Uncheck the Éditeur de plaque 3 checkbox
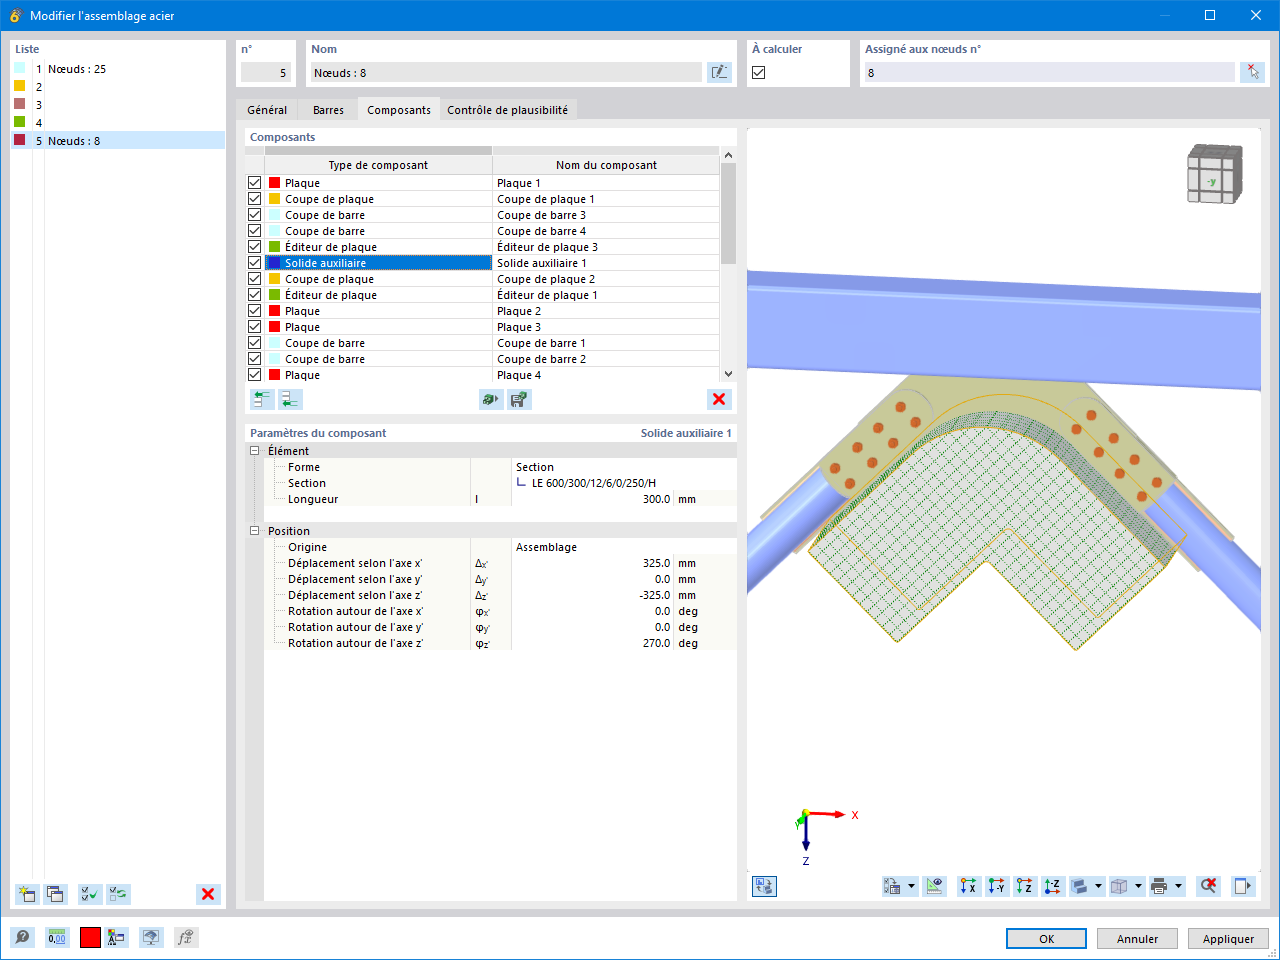Viewport: 1280px width, 960px height. pos(255,247)
